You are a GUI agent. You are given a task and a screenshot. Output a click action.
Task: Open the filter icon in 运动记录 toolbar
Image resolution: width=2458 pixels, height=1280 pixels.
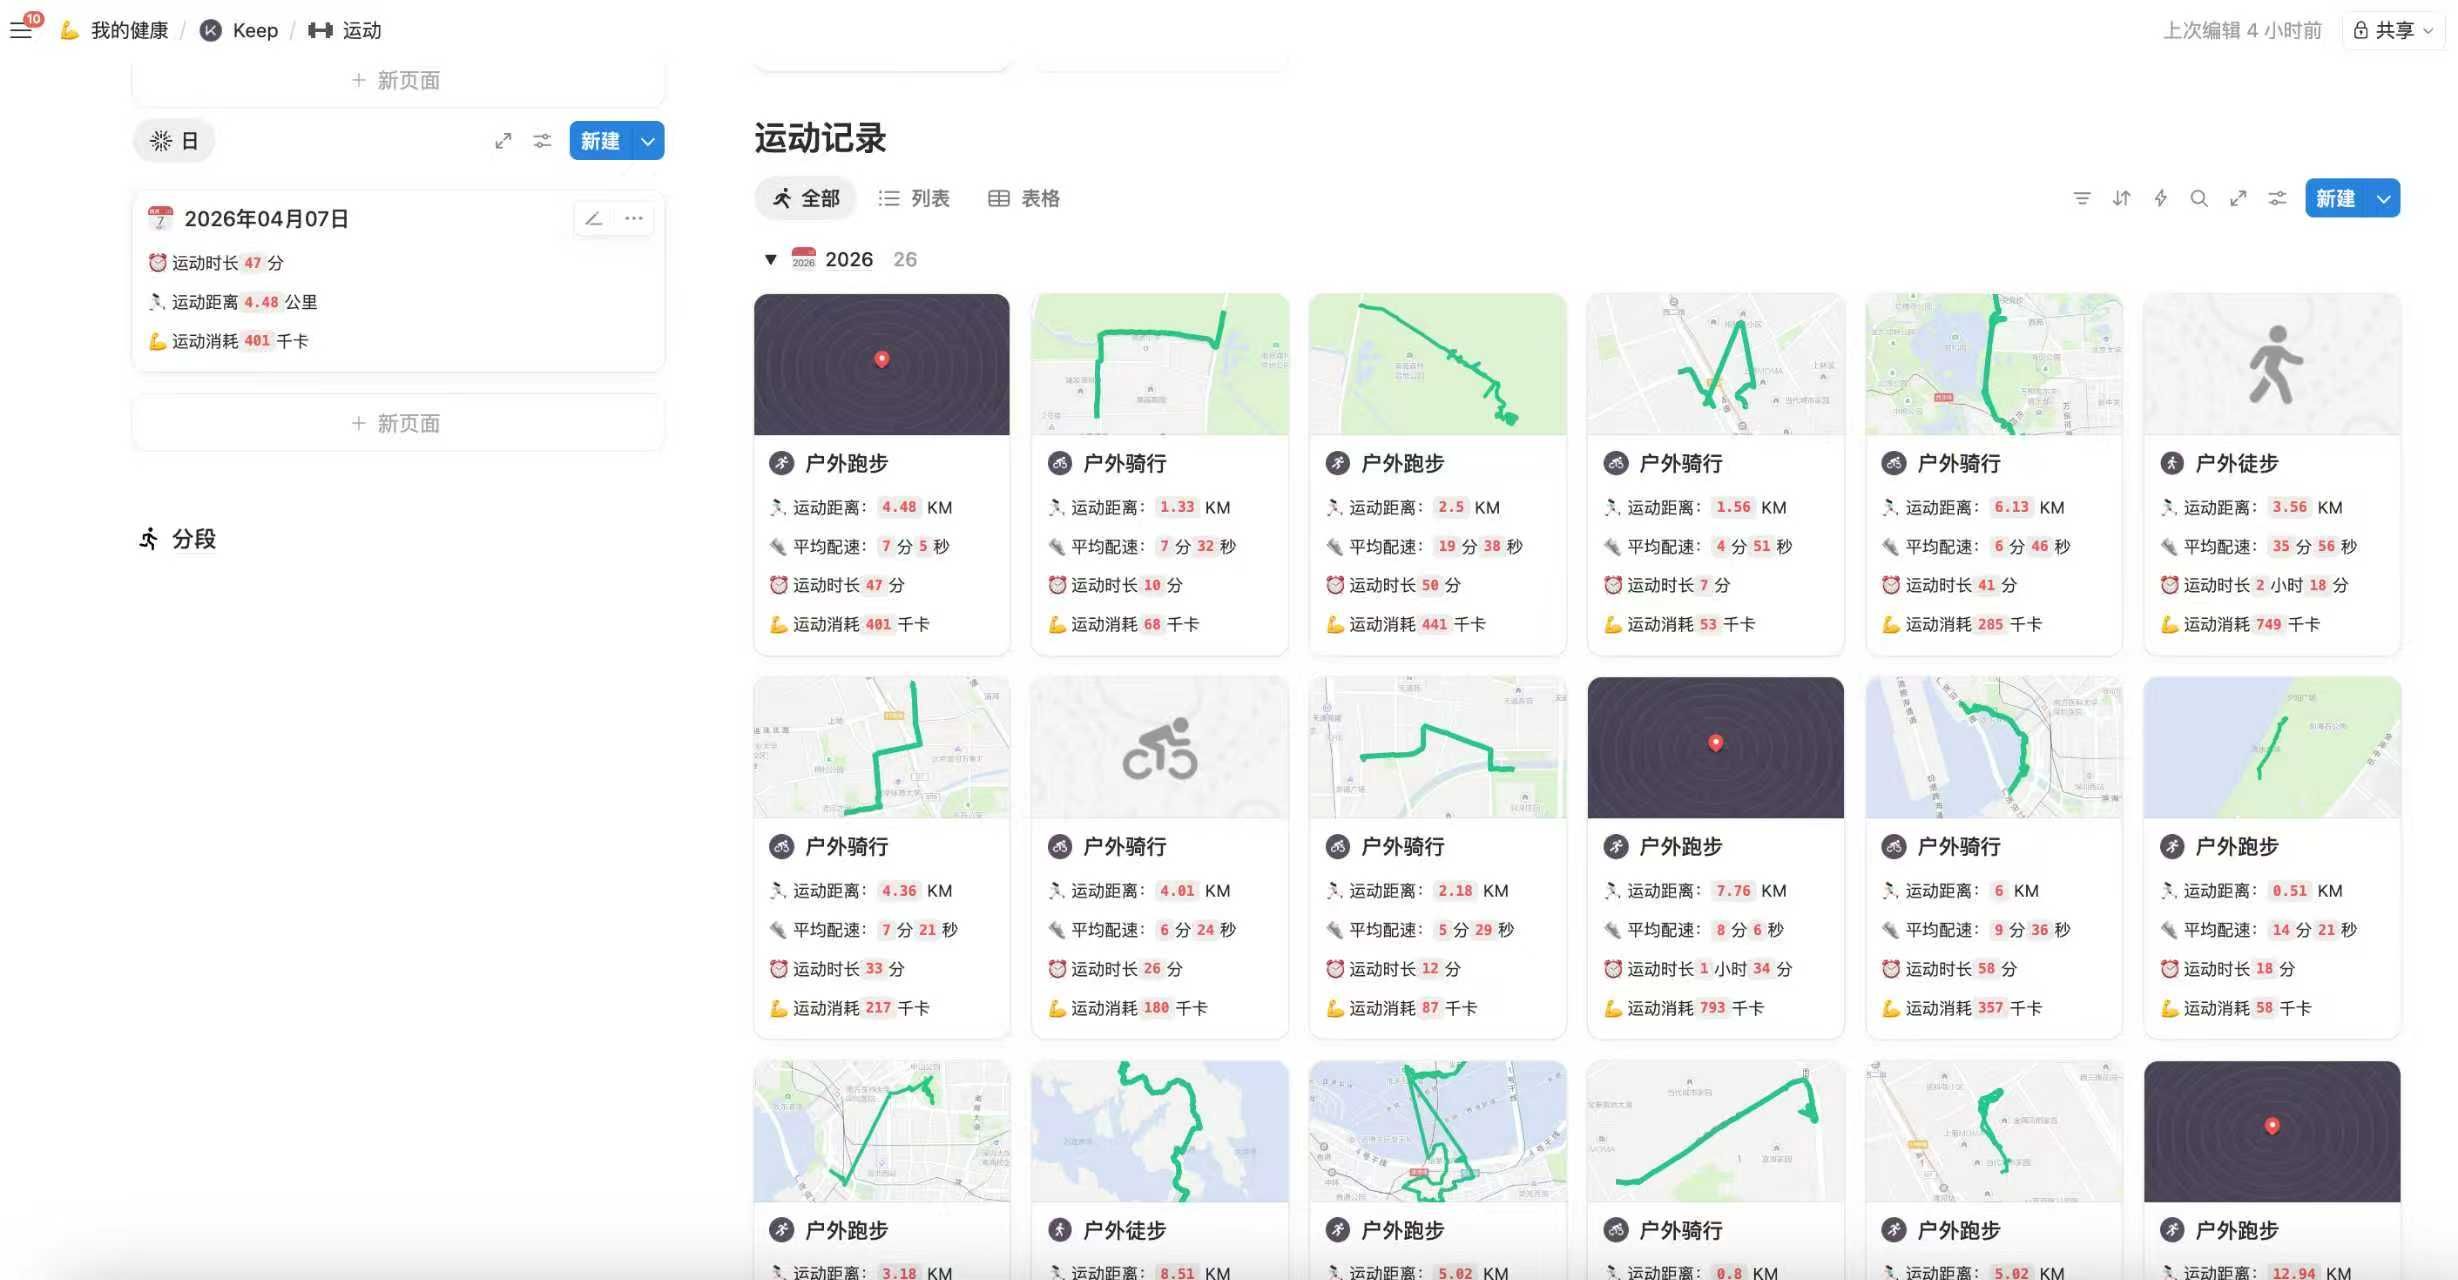(x=2082, y=198)
